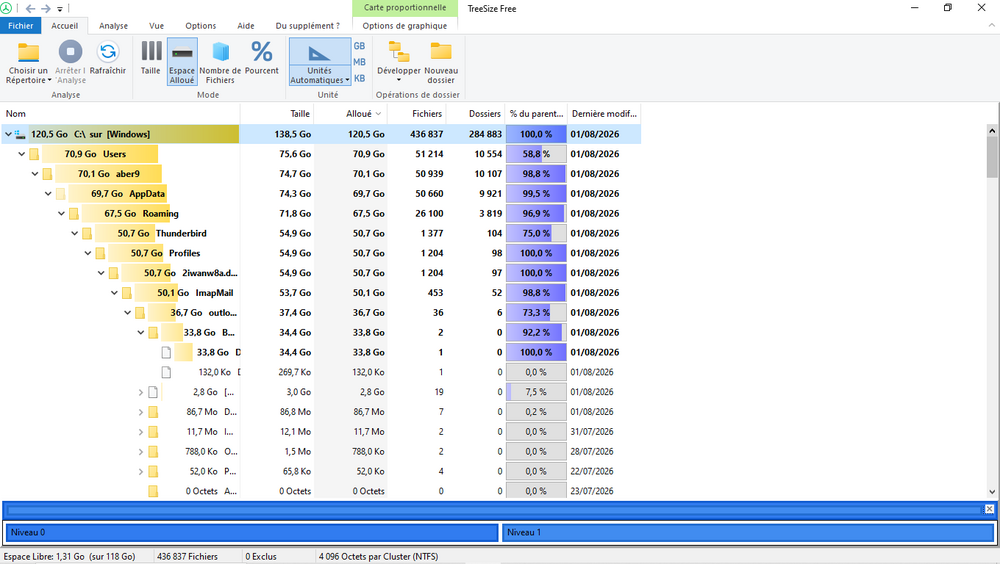Collapse the AppData folder
This screenshot has height=564, width=1000.
coord(48,193)
